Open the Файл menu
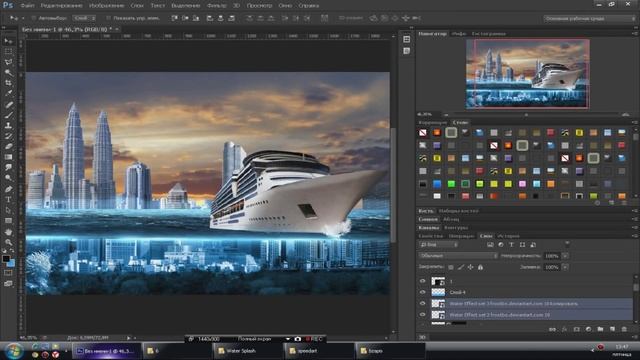The image size is (640, 360). pyautogui.click(x=27, y=6)
